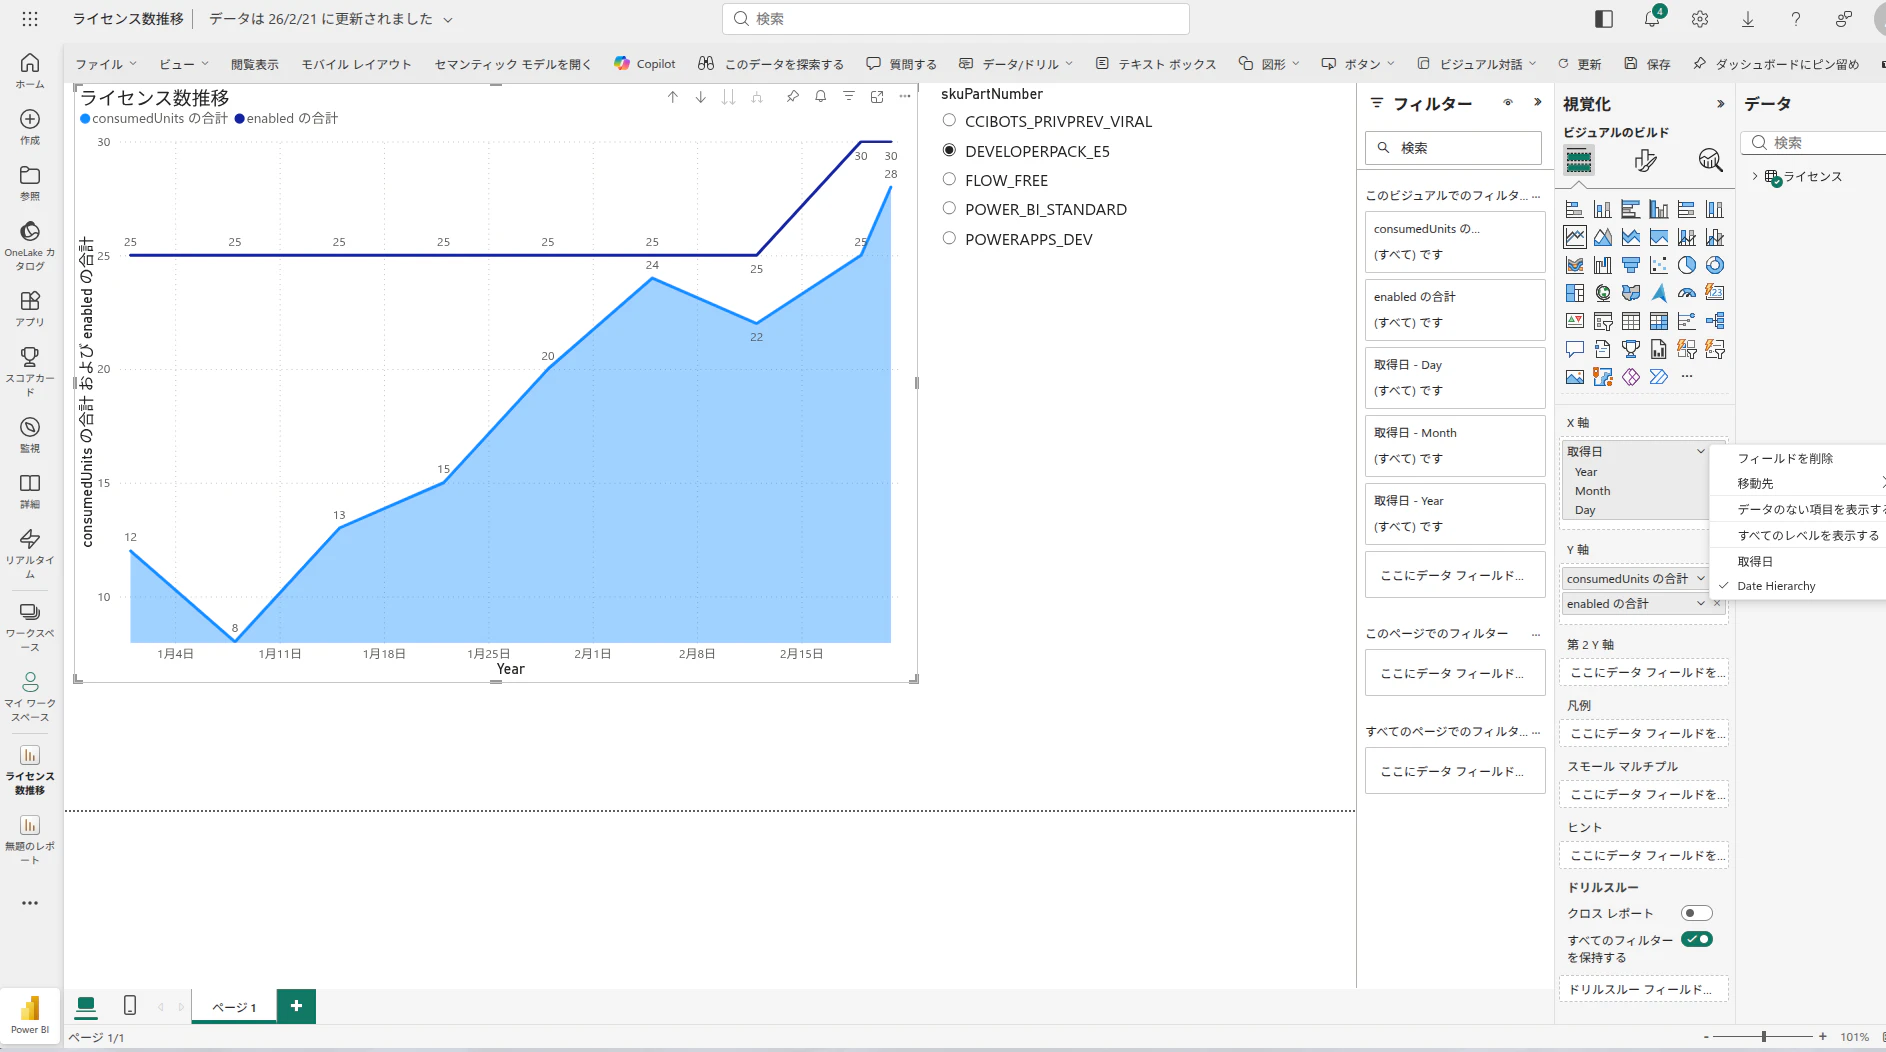Collapse the Filters pane with chevrons
The image size is (1886, 1052).
pos(1538,103)
